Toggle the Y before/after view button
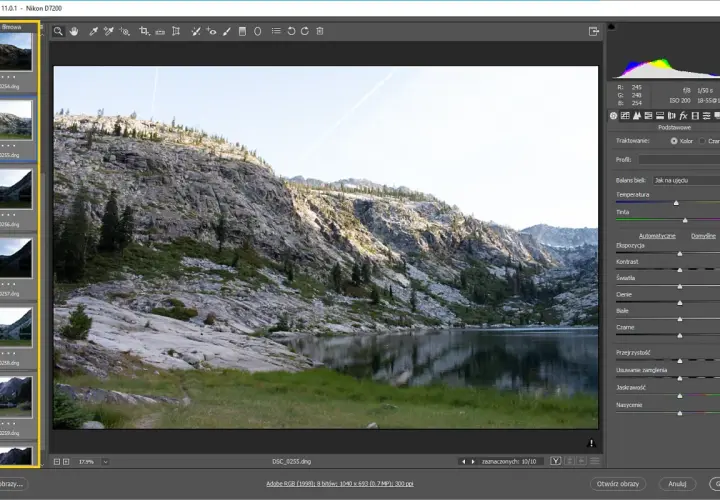 (556, 461)
